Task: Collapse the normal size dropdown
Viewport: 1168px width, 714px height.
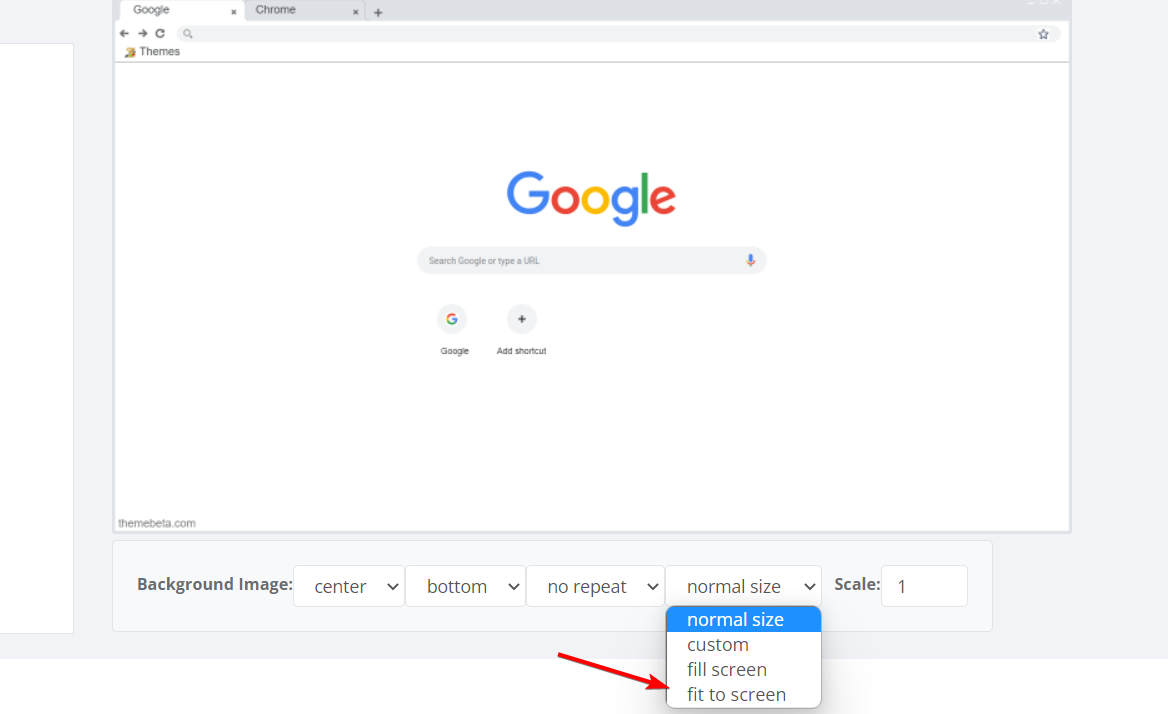Action: coord(743,587)
